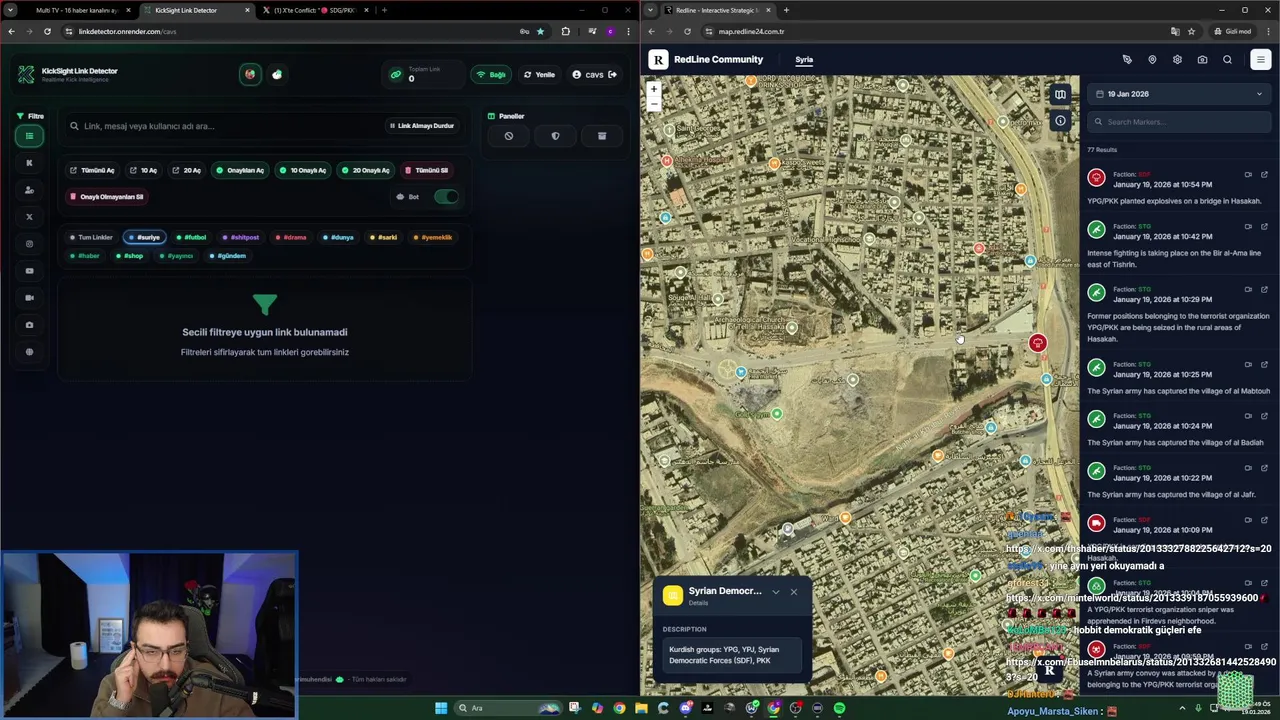Open external link for 10:54 PM event
The width and height of the screenshot is (1280, 720).
(x=1264, y=175)
